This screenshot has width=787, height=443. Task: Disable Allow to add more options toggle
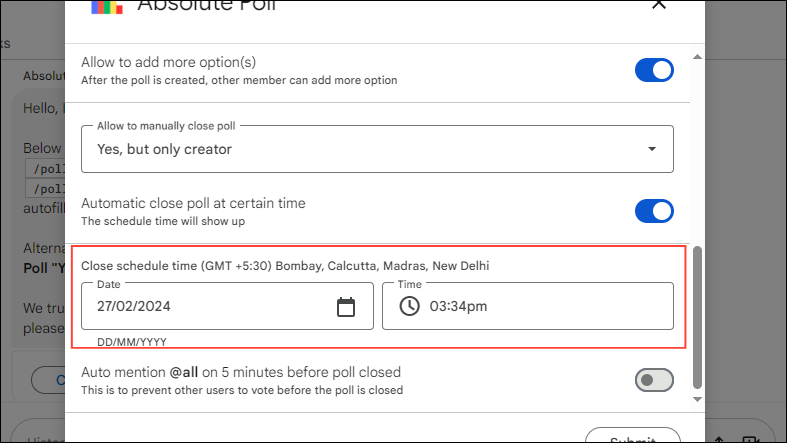[654, 70]
